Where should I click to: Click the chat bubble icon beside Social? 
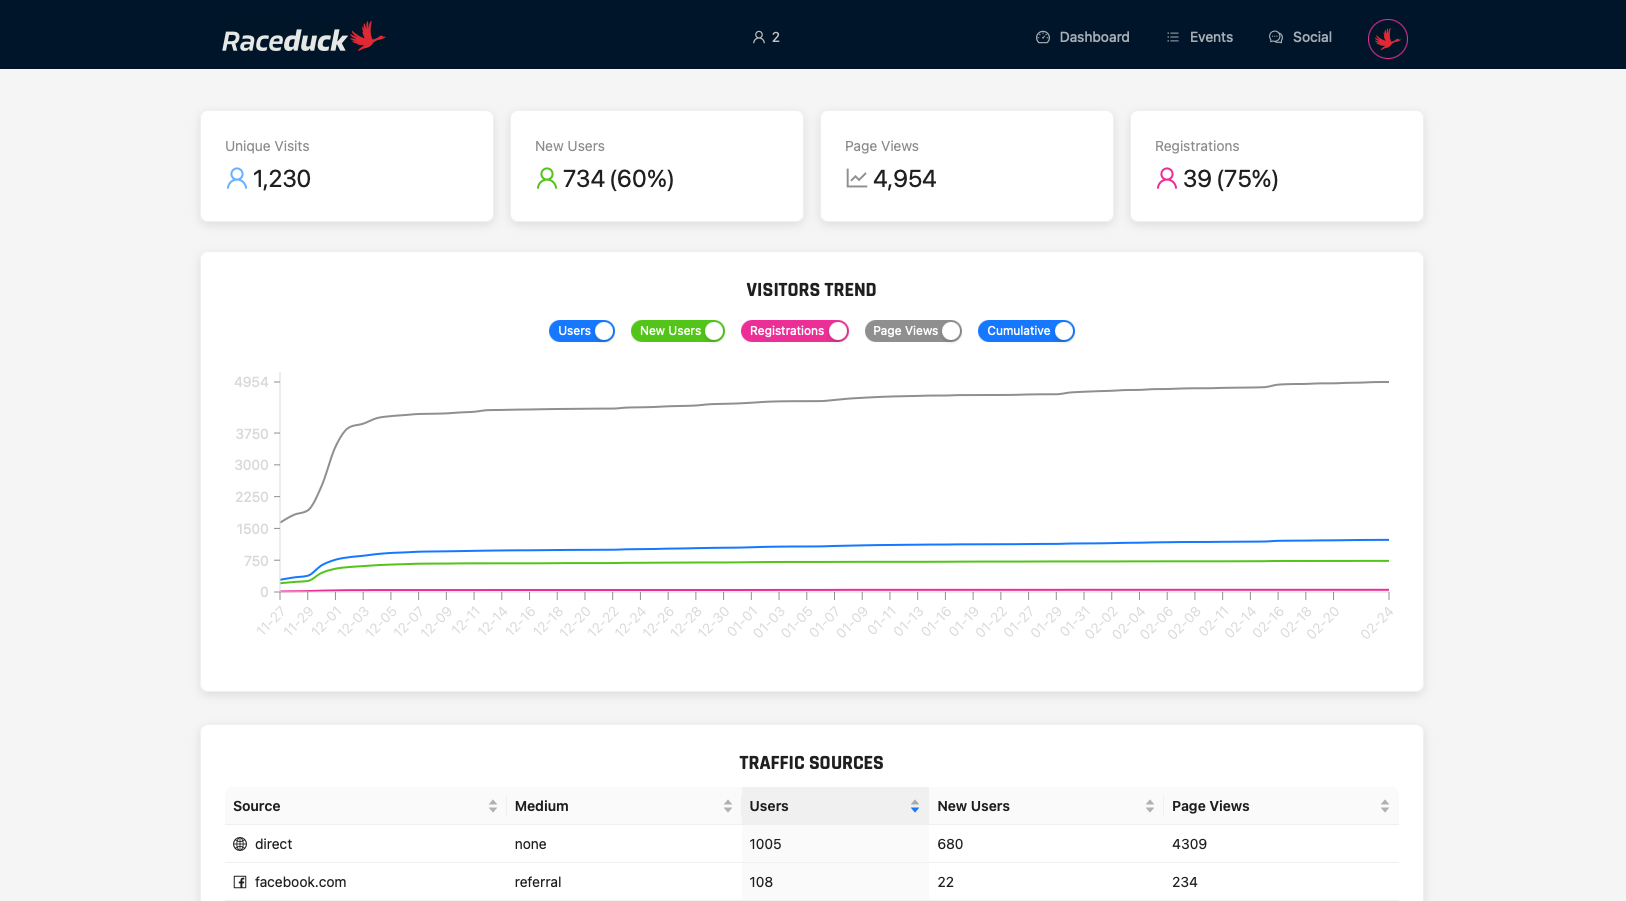pos(1275,36)
